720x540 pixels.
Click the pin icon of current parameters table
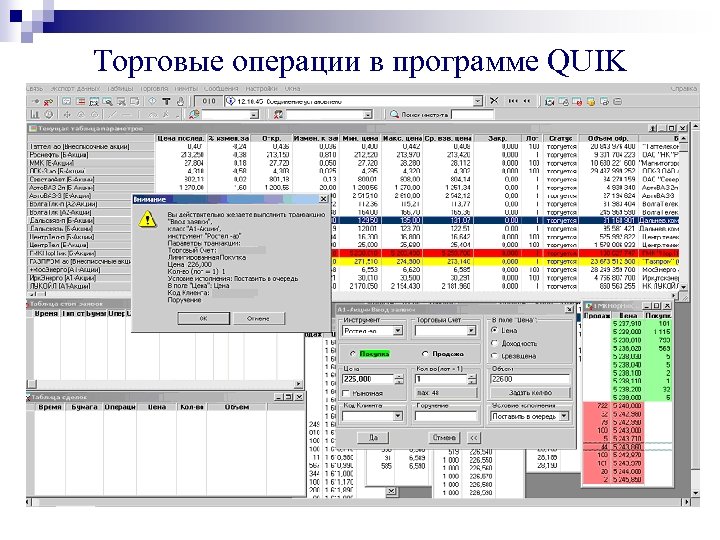coord(653,128)
